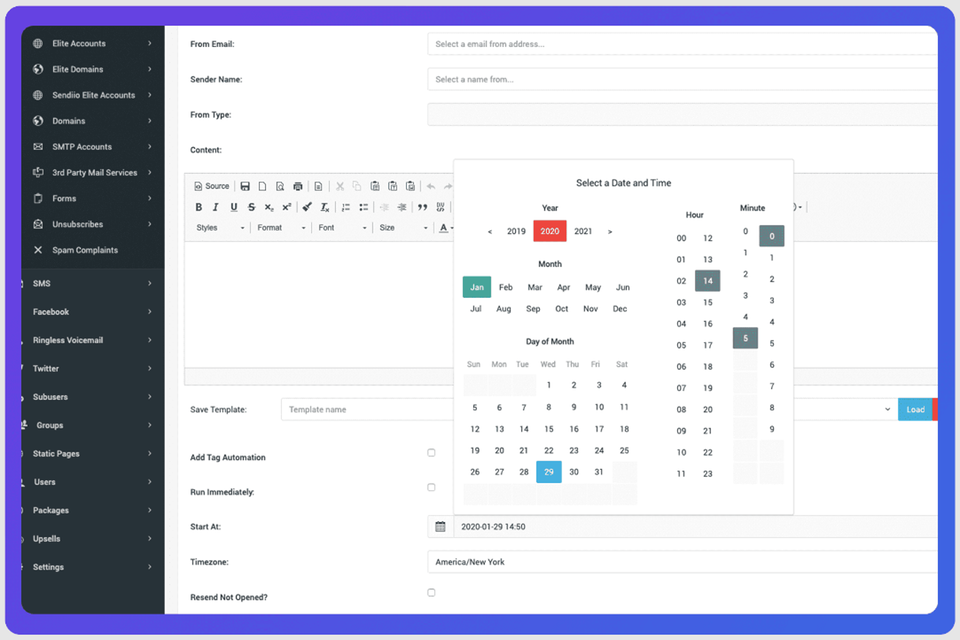Click the Preview icon in the editor toolbar
This screenshot has height=640, width=960.
coord(280,186)
